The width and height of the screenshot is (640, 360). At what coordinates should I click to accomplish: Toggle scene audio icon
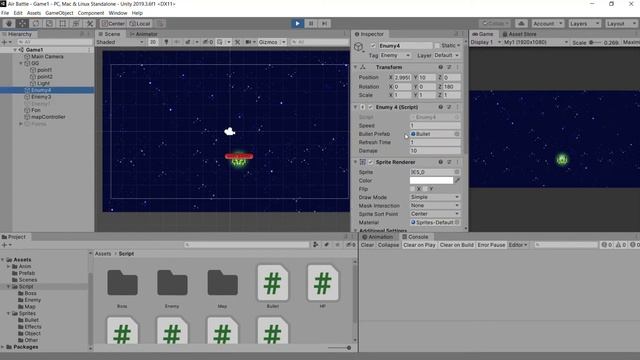point(177,42)
